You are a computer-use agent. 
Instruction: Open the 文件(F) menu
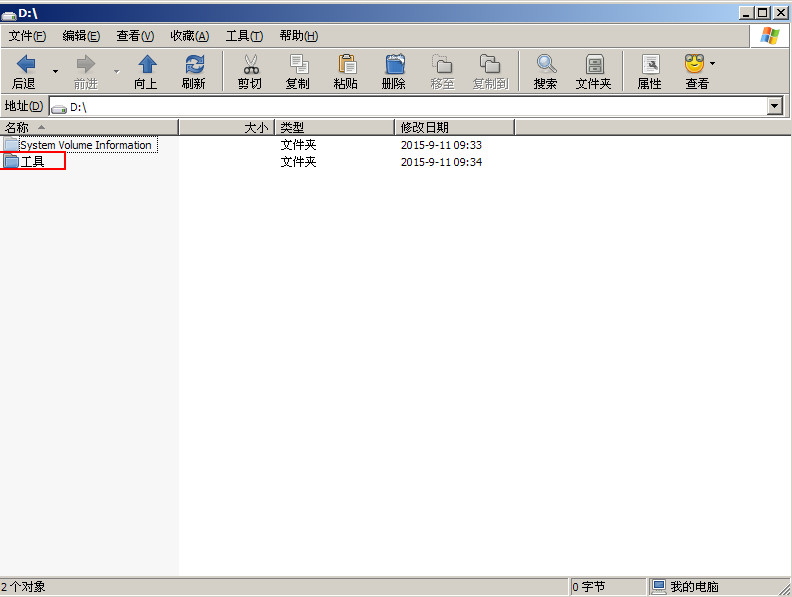click(27, 36)
